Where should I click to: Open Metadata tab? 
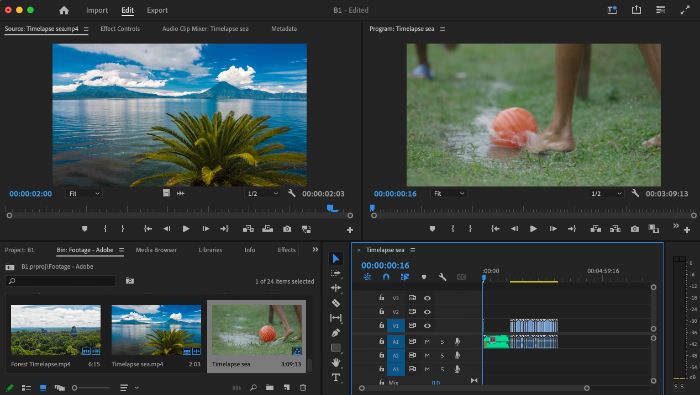coord(284,29)
